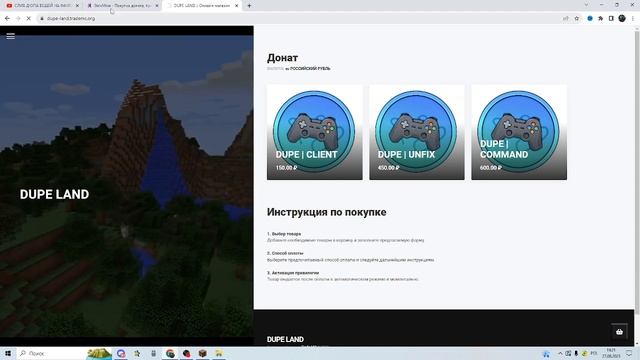Screen dimensions: 640x360
Task: Open the Windows Start menu
Action: pyautogui.click(x=8, y=353)
